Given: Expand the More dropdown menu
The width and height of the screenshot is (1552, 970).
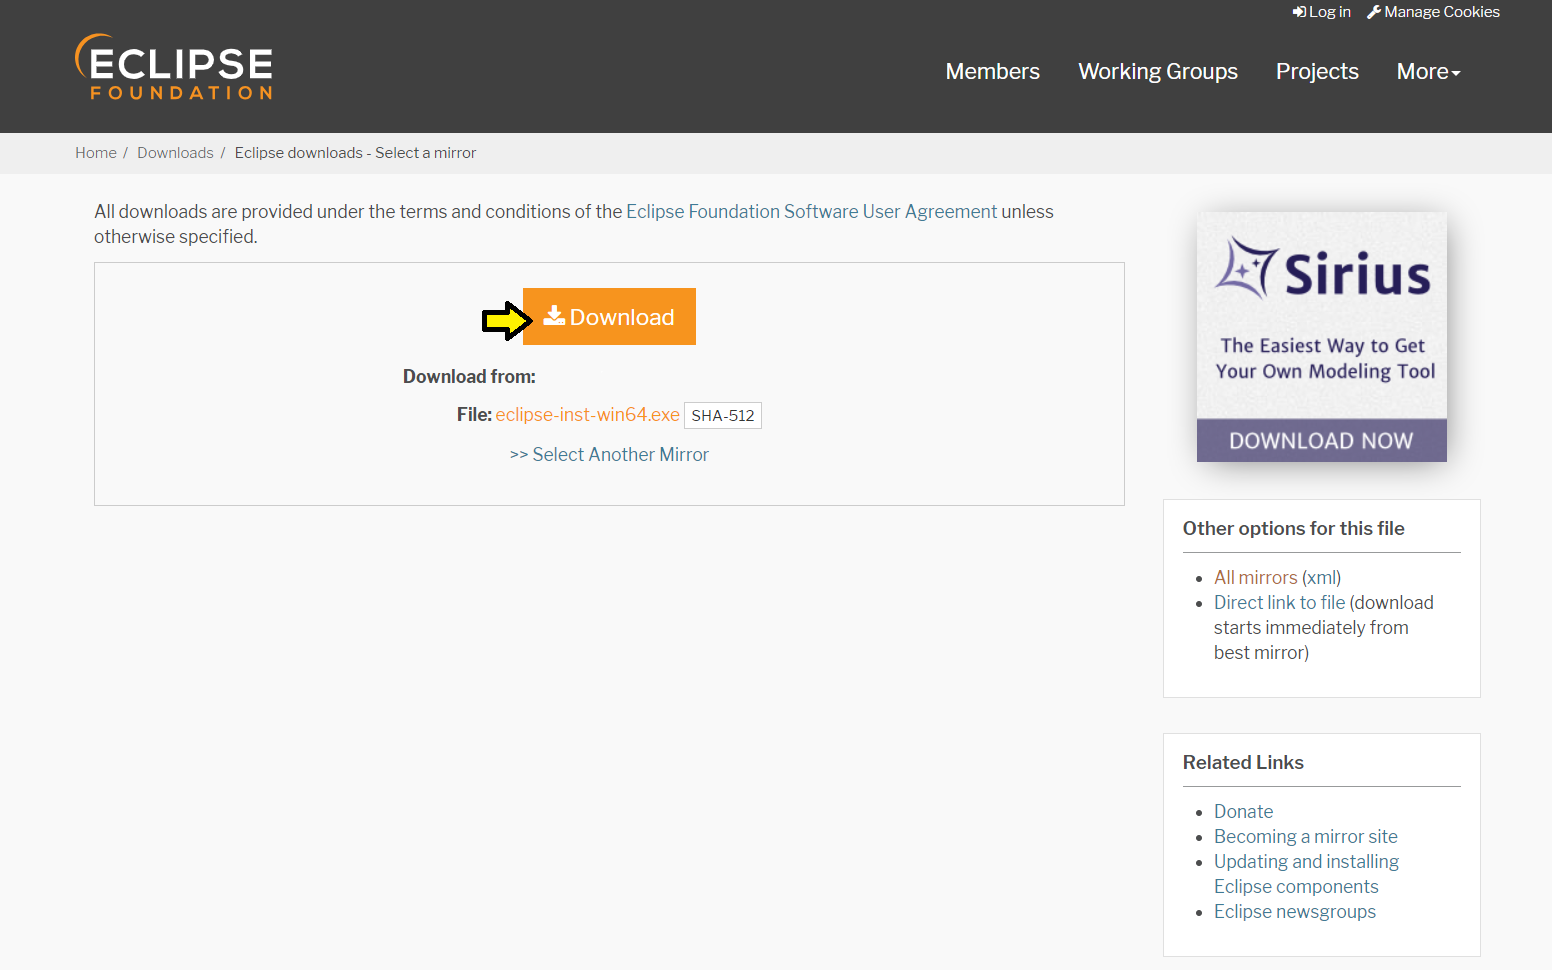Looking at the screenshot, I should pos(1428,71).
